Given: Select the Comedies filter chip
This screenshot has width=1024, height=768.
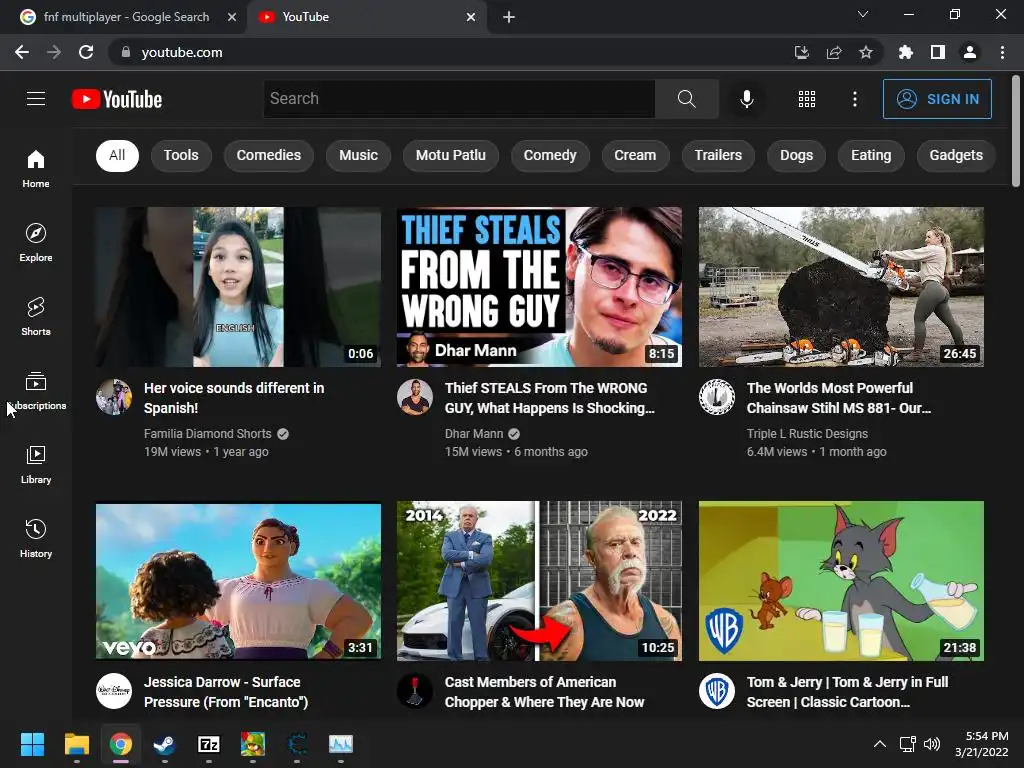Looking at the screenshot, I should (268, 155).
